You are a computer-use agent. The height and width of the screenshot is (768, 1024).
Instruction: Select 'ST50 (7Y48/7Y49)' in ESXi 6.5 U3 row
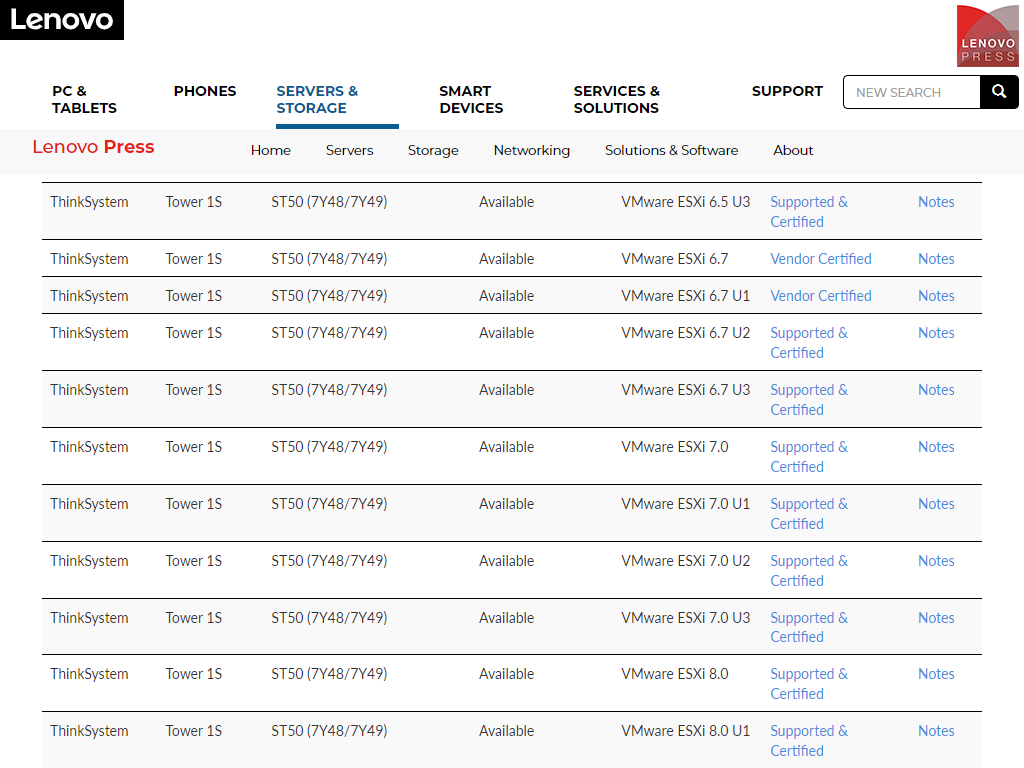[329, 202]
